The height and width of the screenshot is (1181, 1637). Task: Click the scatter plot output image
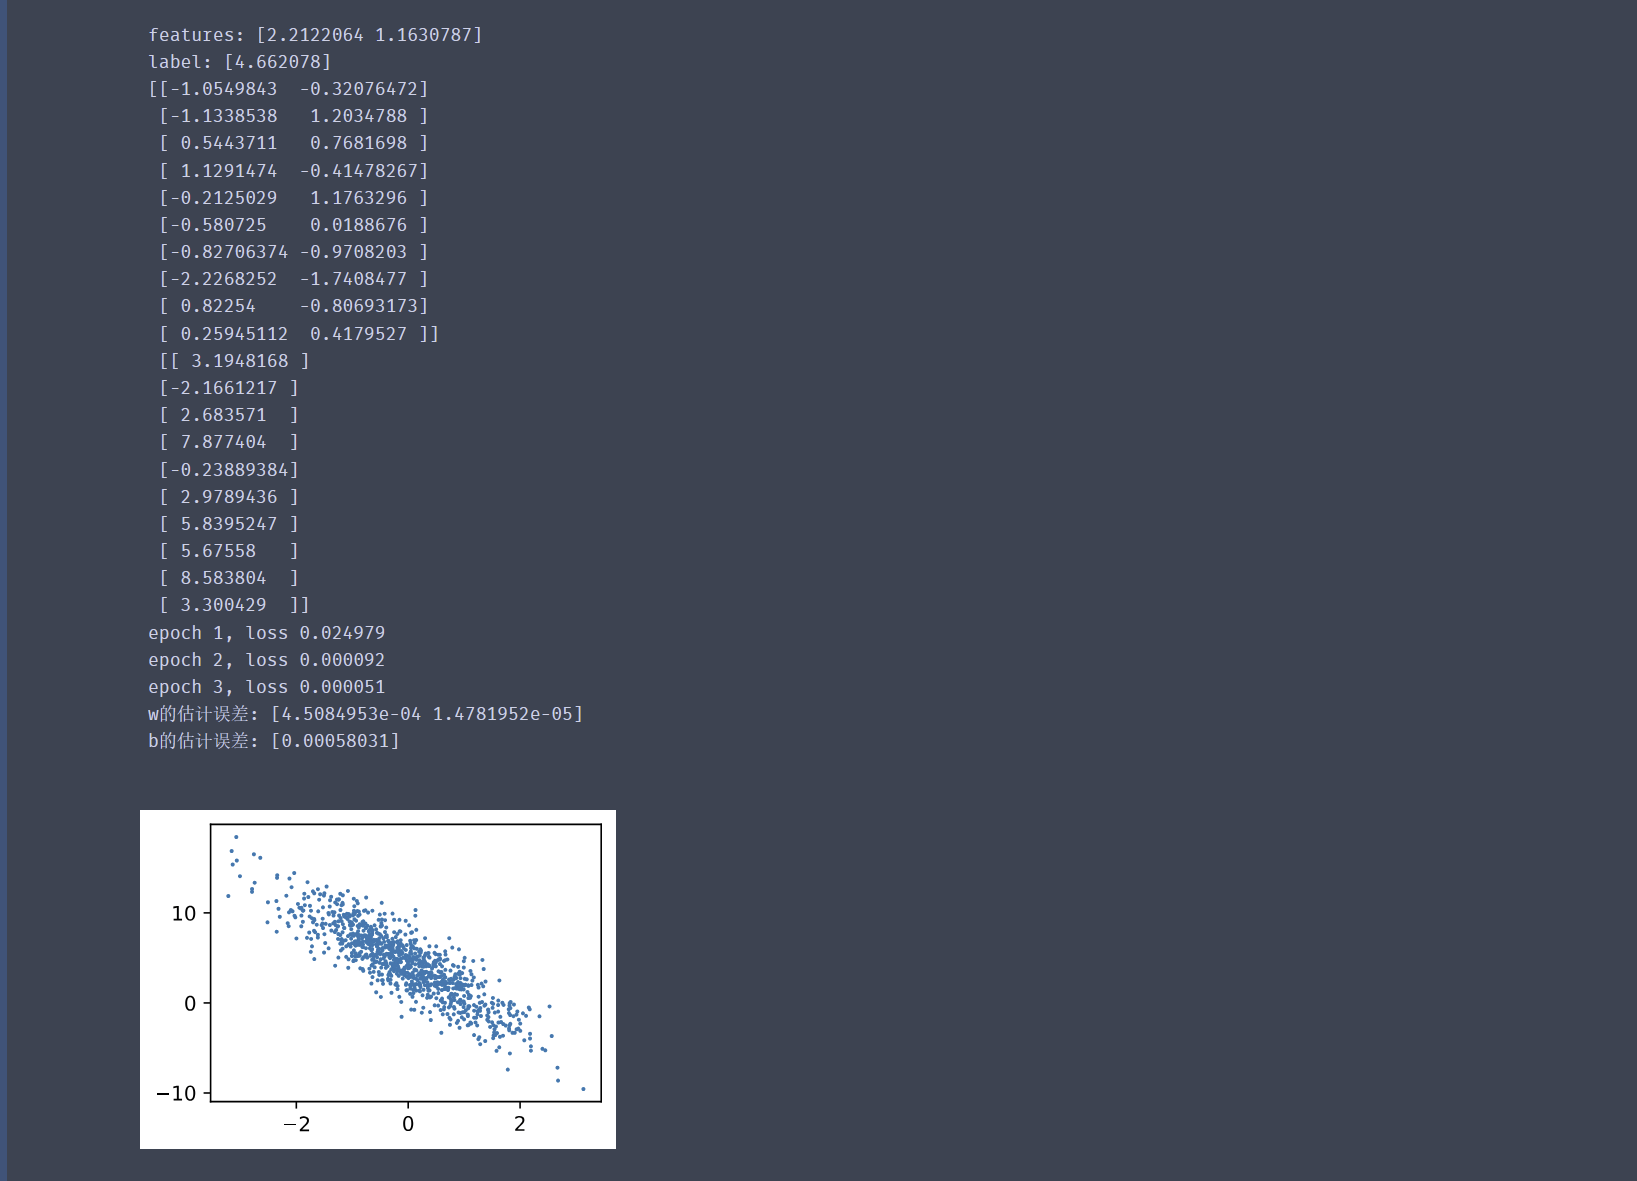click(378, 979)
